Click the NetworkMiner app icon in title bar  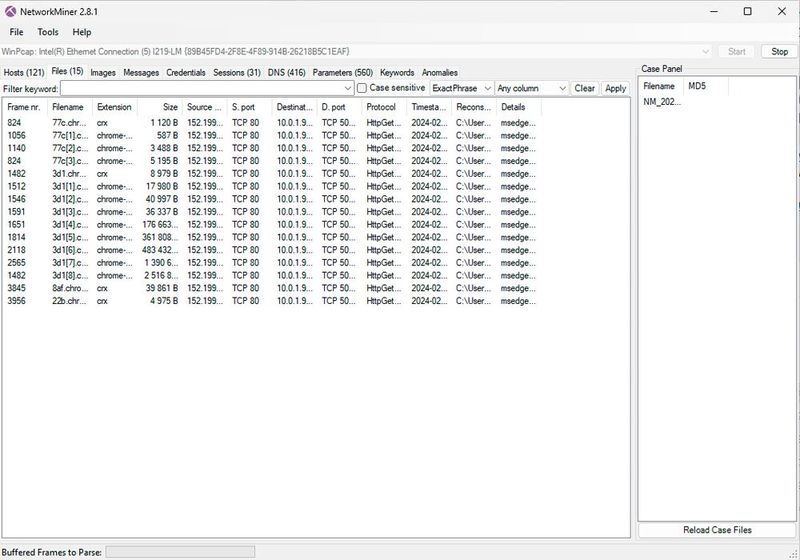(x=11, y=11)
